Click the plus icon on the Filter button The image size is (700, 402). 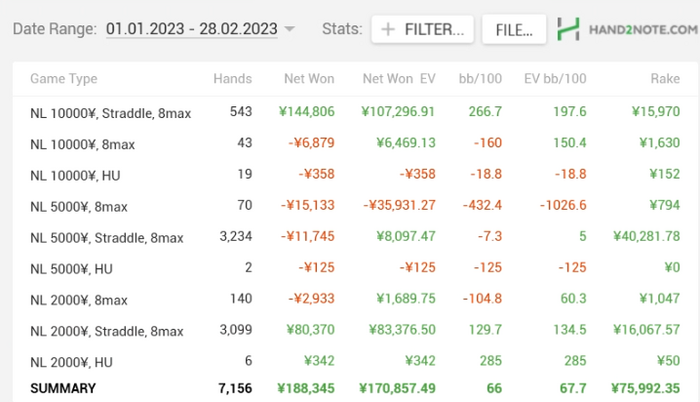click(x=389, y=30)
